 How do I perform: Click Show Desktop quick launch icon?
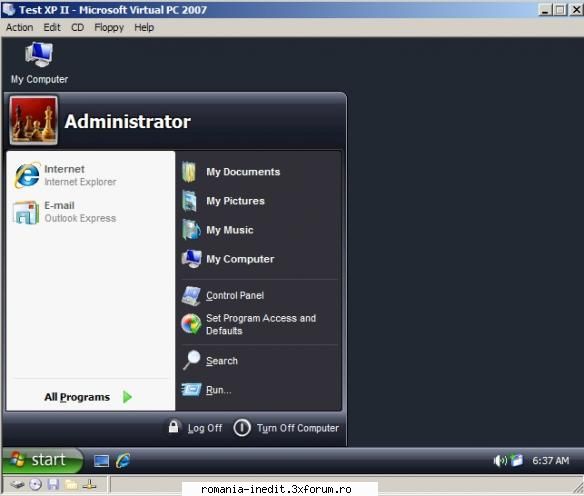coord(101,461)
